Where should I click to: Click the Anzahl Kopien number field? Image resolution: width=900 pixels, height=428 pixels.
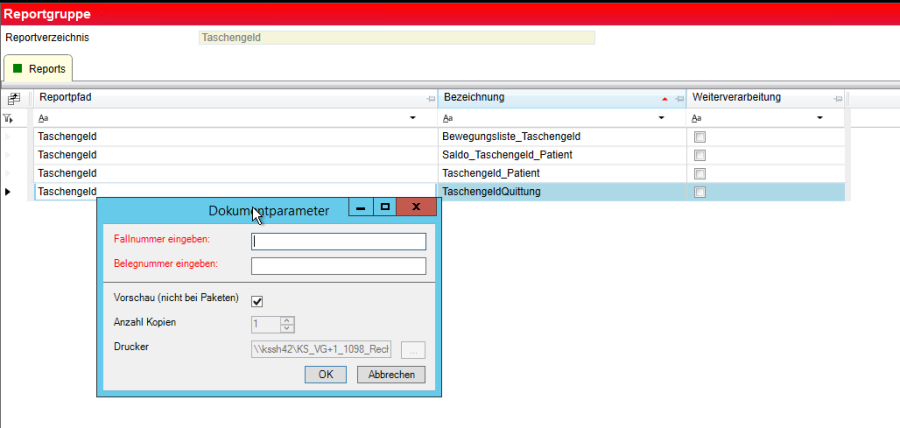pyautogui.click(x=266, y=325)
